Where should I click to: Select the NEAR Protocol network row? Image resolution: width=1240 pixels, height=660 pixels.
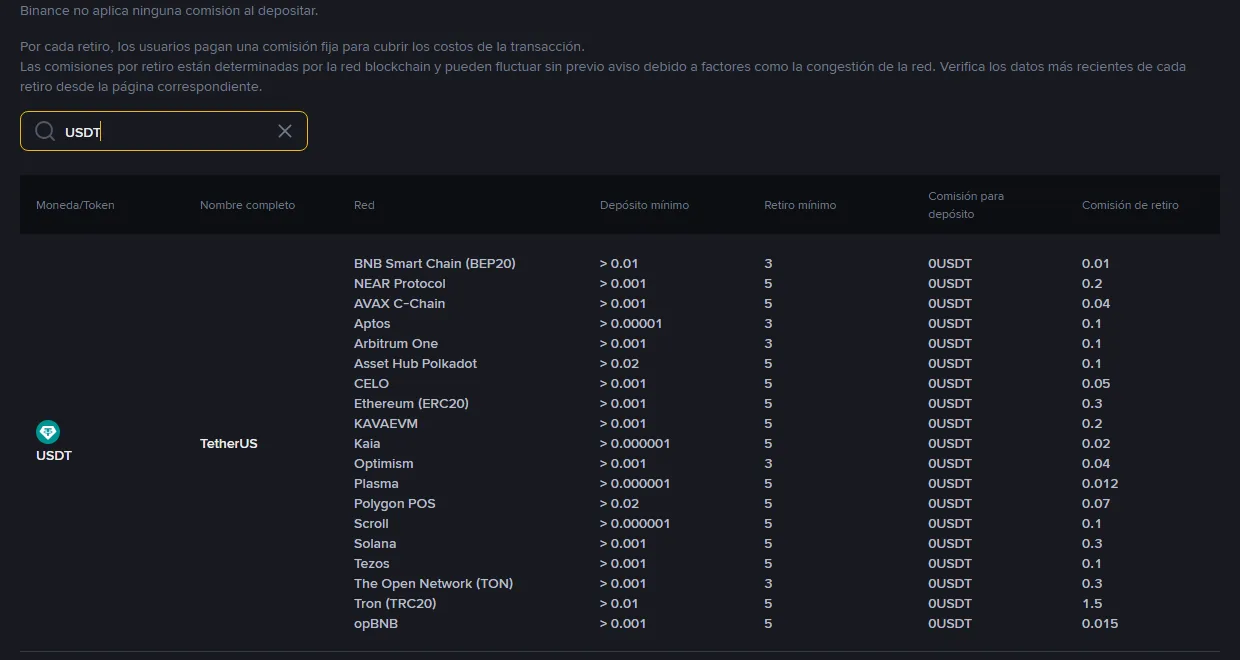[x=400, y=284]
